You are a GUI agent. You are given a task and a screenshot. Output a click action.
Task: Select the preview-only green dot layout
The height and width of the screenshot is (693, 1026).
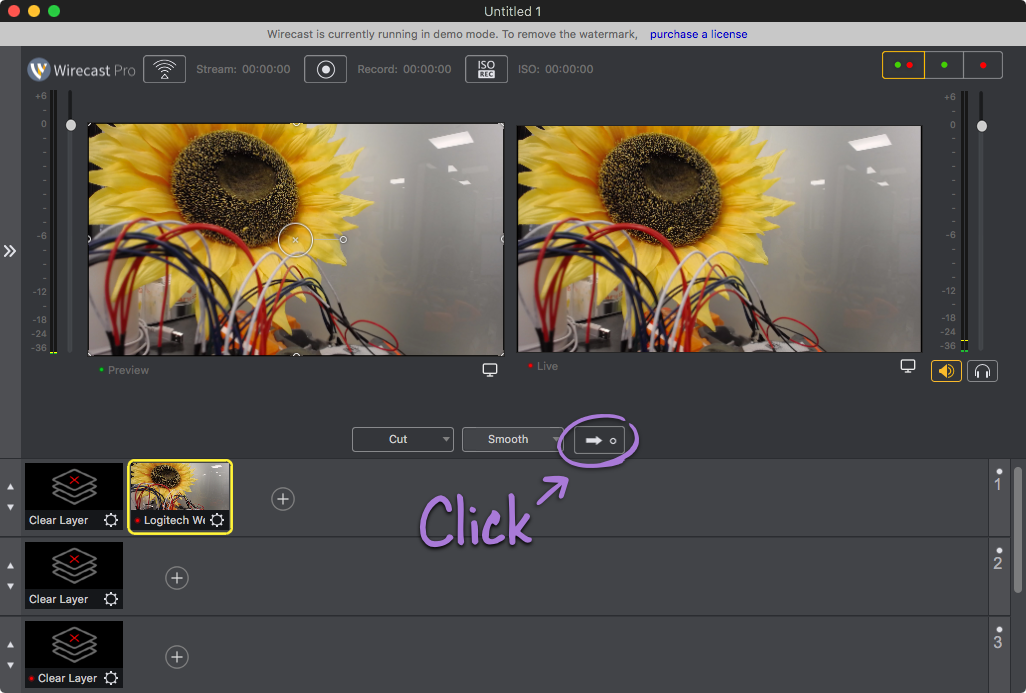click(944, 65)
